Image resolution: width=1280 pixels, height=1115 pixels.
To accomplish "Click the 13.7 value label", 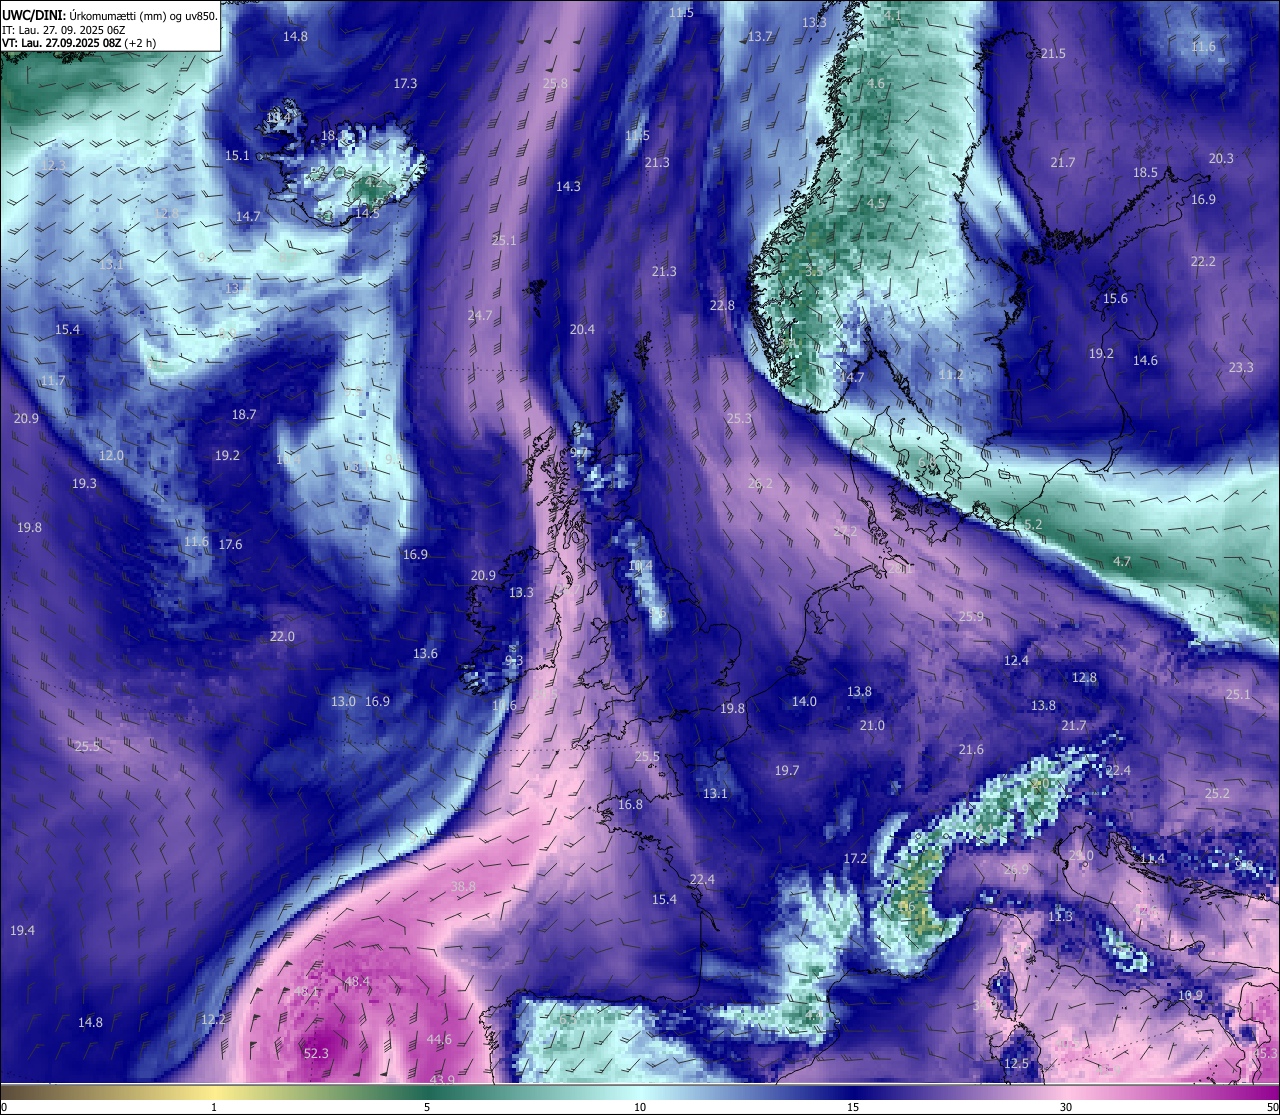I will click(760, 36).
